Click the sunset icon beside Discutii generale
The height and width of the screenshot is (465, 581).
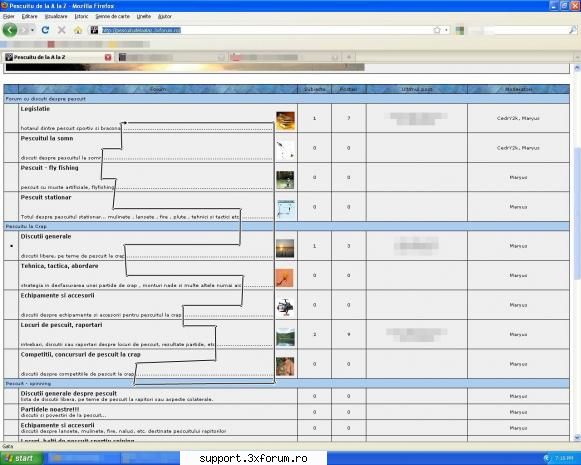point(285,248)
